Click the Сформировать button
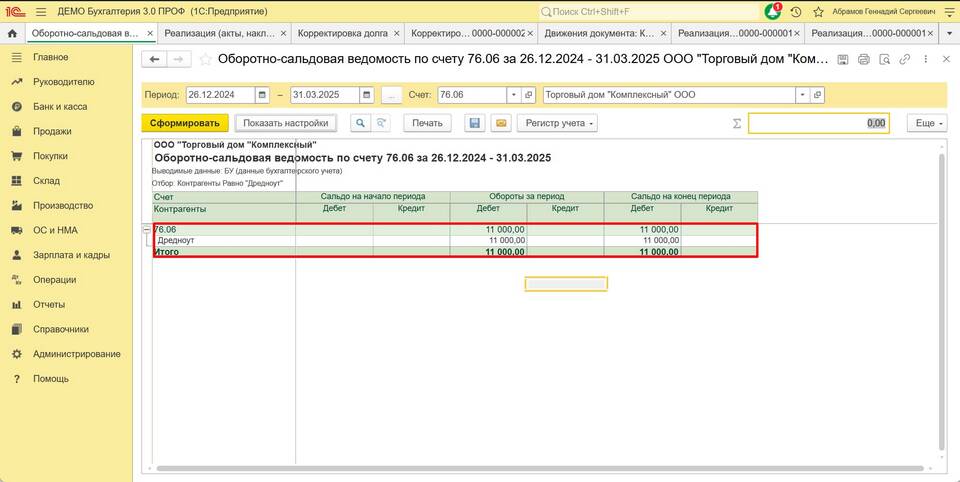960x482 pixels. pos(185,123)
